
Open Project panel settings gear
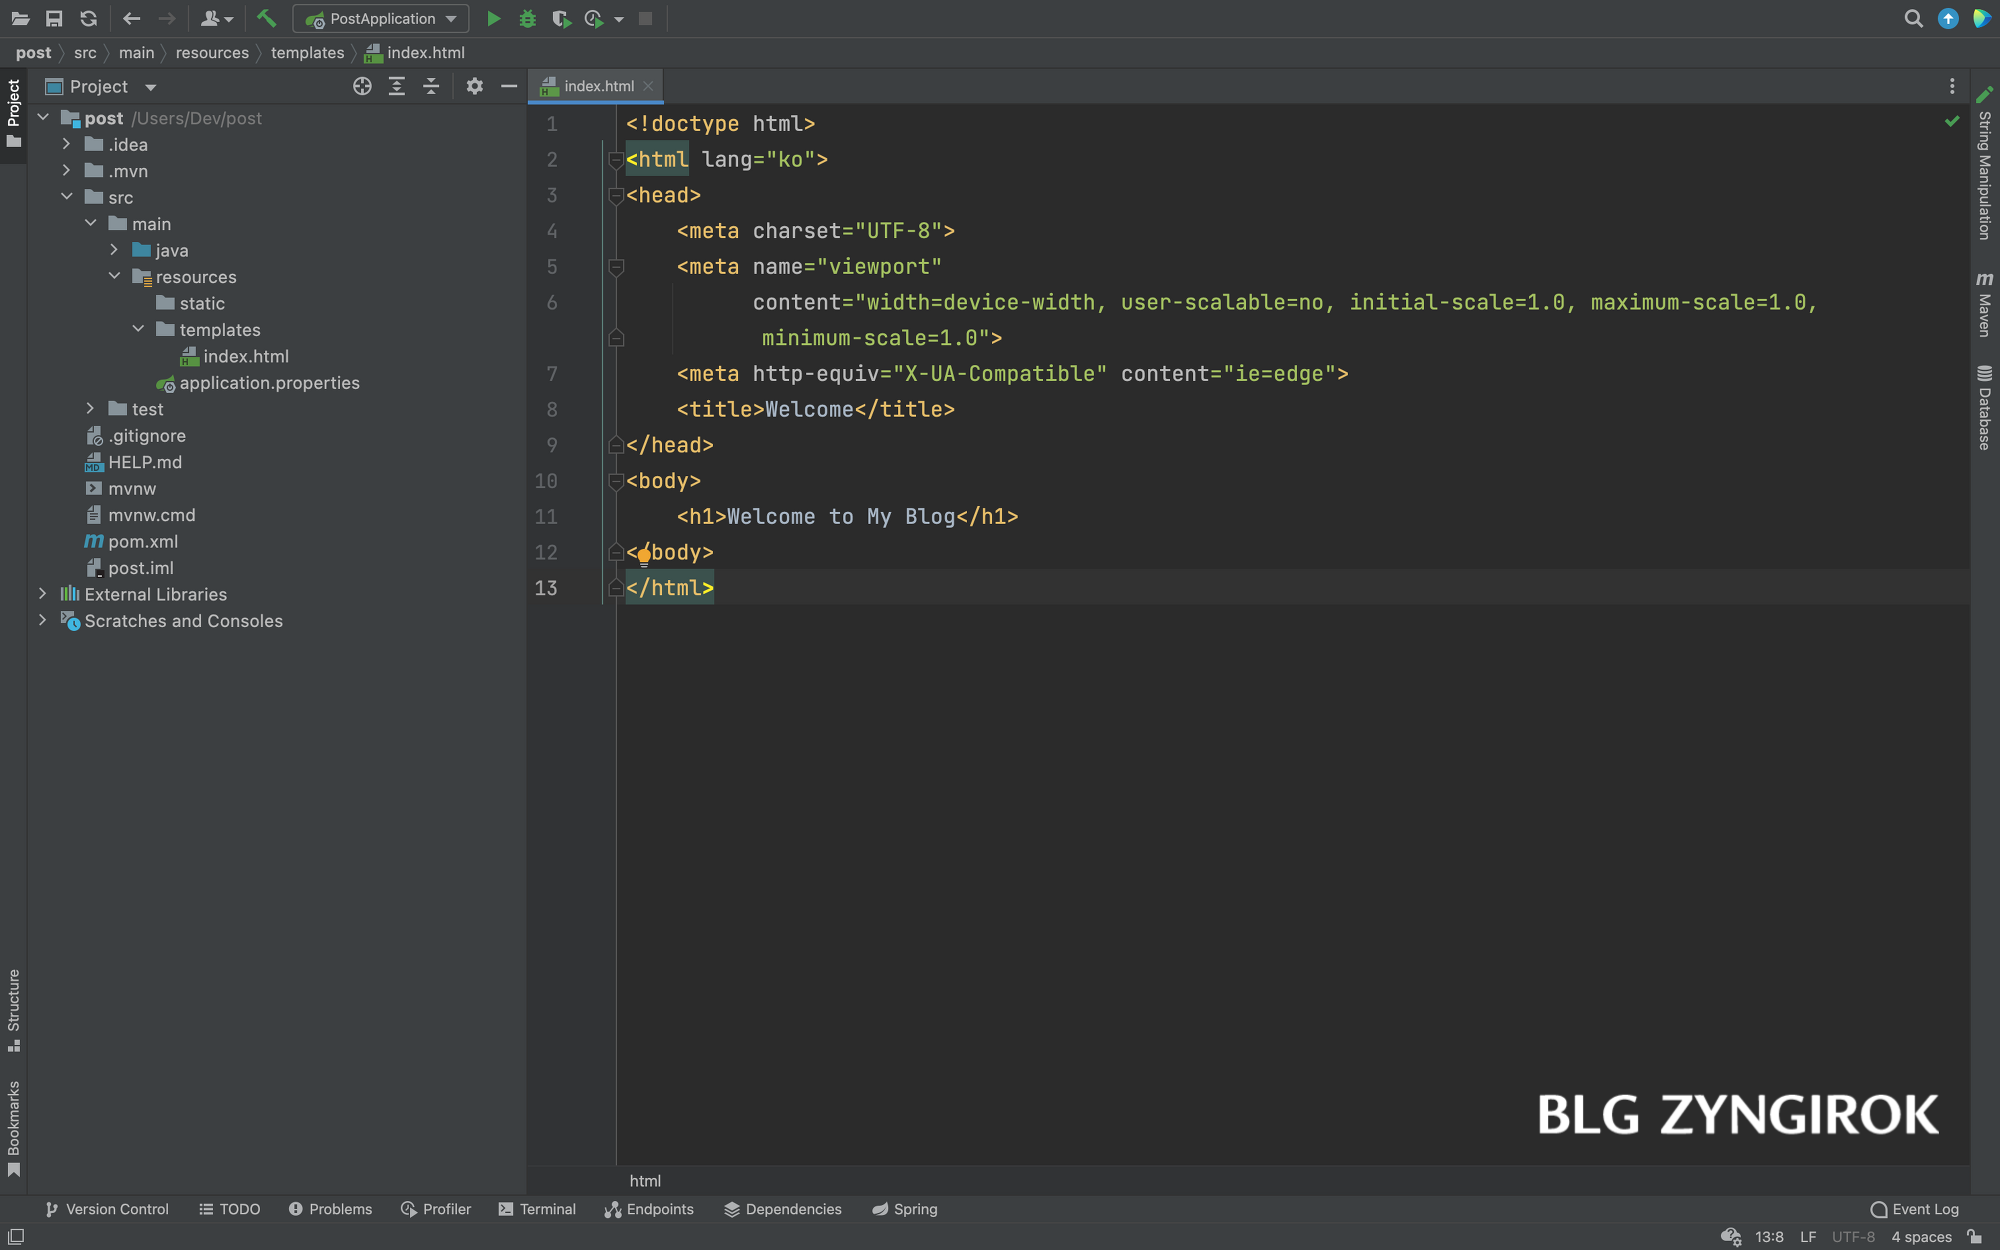pos(474,87)
